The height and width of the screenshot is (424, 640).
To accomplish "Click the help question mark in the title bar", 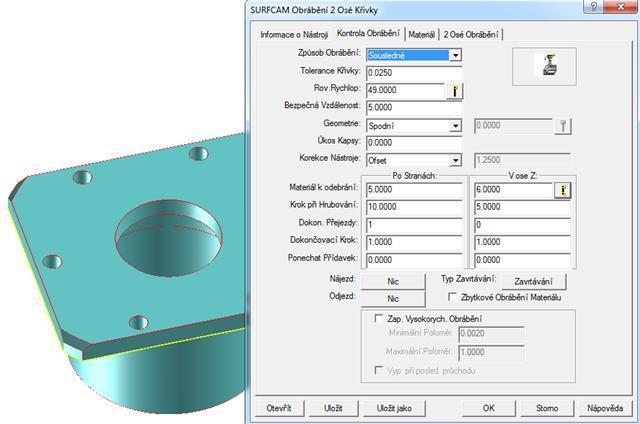I will click(593, 6).
